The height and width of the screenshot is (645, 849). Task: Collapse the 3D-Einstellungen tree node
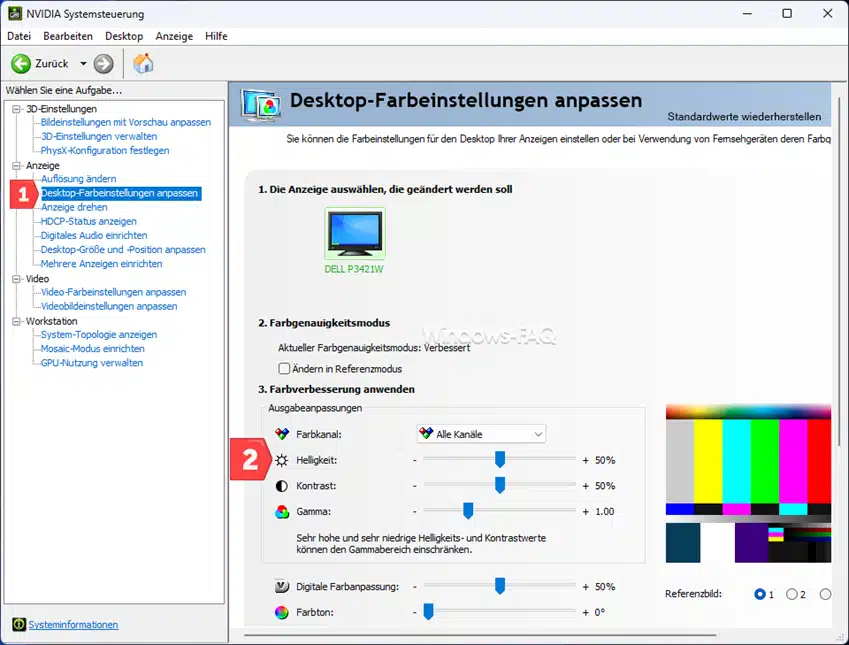(x=16, y=109)
